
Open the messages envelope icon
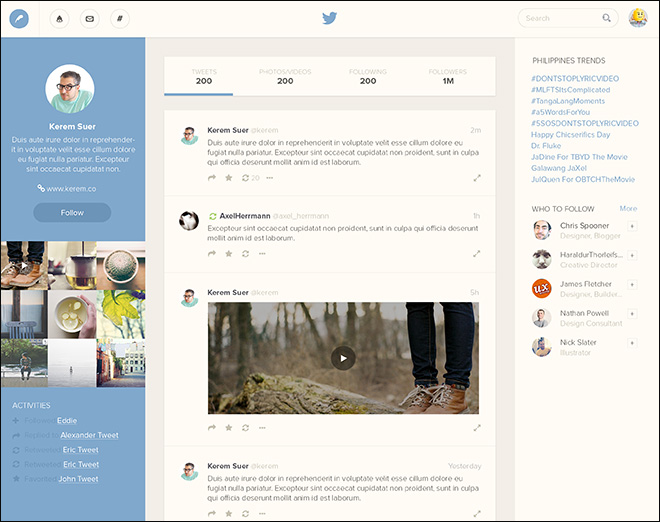[x=90, y=19]
